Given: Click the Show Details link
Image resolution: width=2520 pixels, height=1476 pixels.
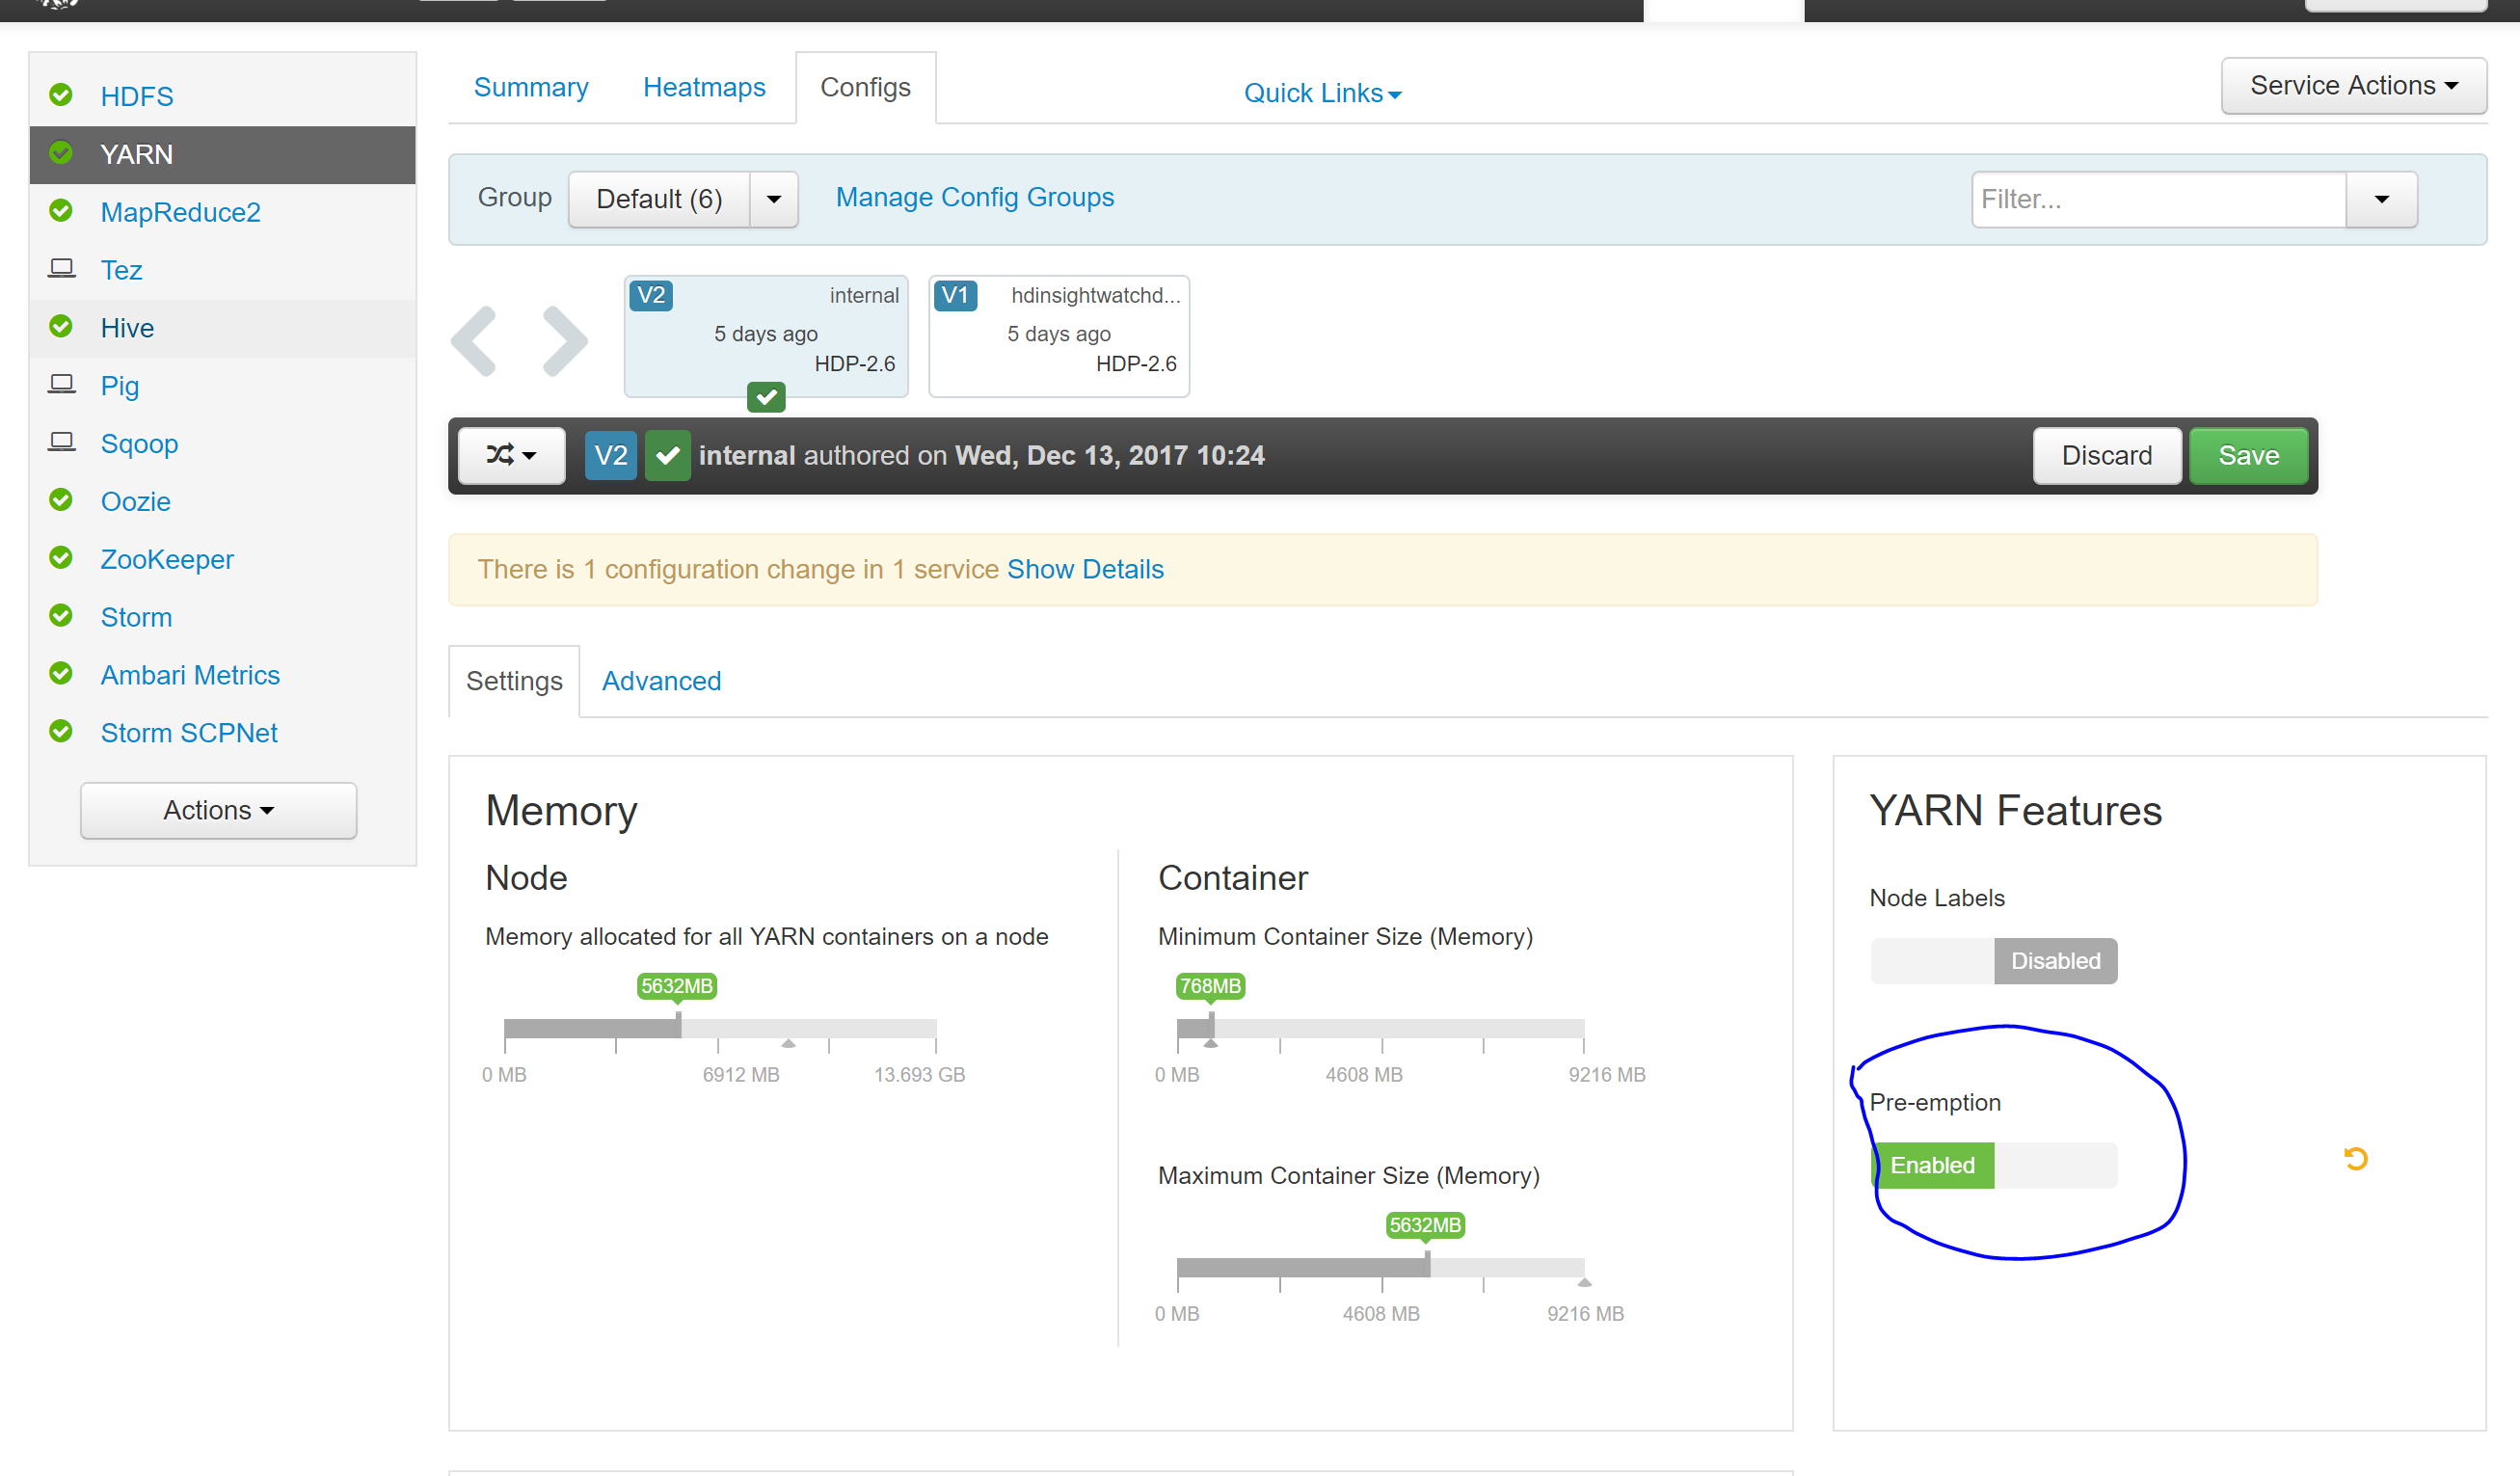Looking at the screenshot, I should click(1085, 569).
